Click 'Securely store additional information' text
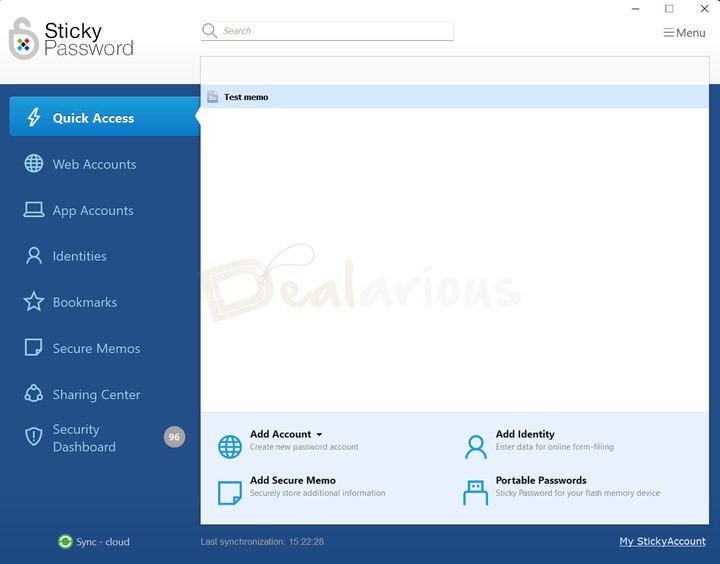Viewport: 720px width, 564px height. click(317, 493)
